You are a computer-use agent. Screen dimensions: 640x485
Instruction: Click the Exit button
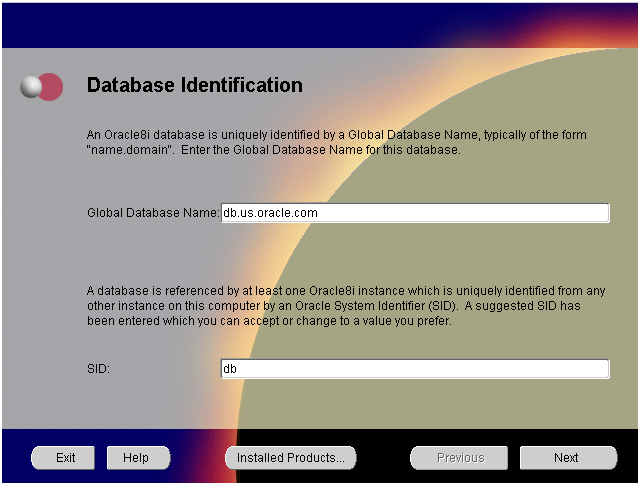[x=63, y=458]
